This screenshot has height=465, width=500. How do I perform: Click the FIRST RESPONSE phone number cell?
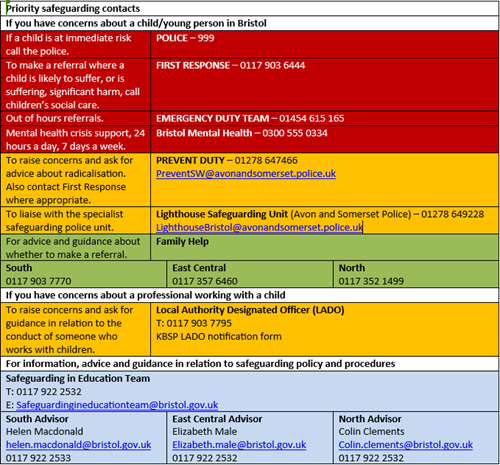coord(324,85)
